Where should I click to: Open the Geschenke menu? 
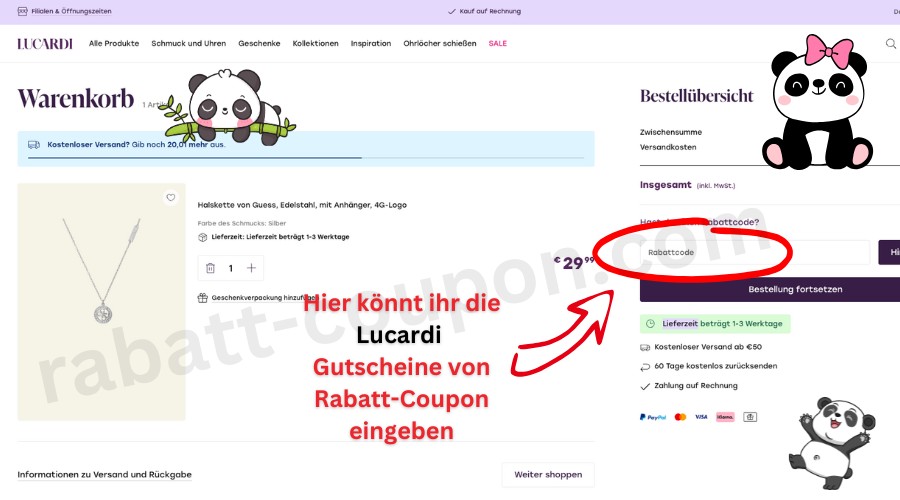click(x=259, y=44)
